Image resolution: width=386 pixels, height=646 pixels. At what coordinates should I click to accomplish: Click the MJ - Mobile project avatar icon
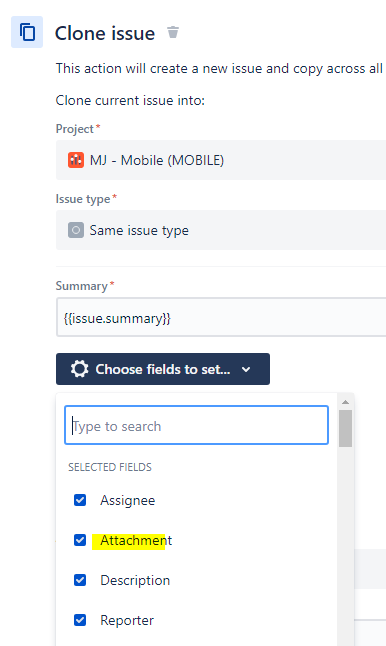coord(76,160)
